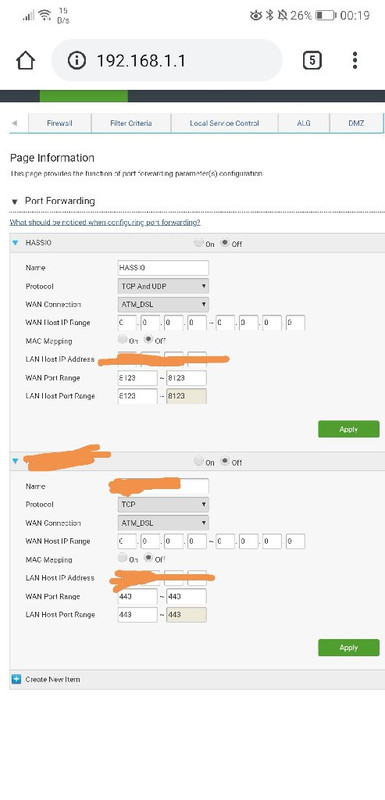
Task: Tap the Bluetooth status icon
Action: click(x=270, y=15)
